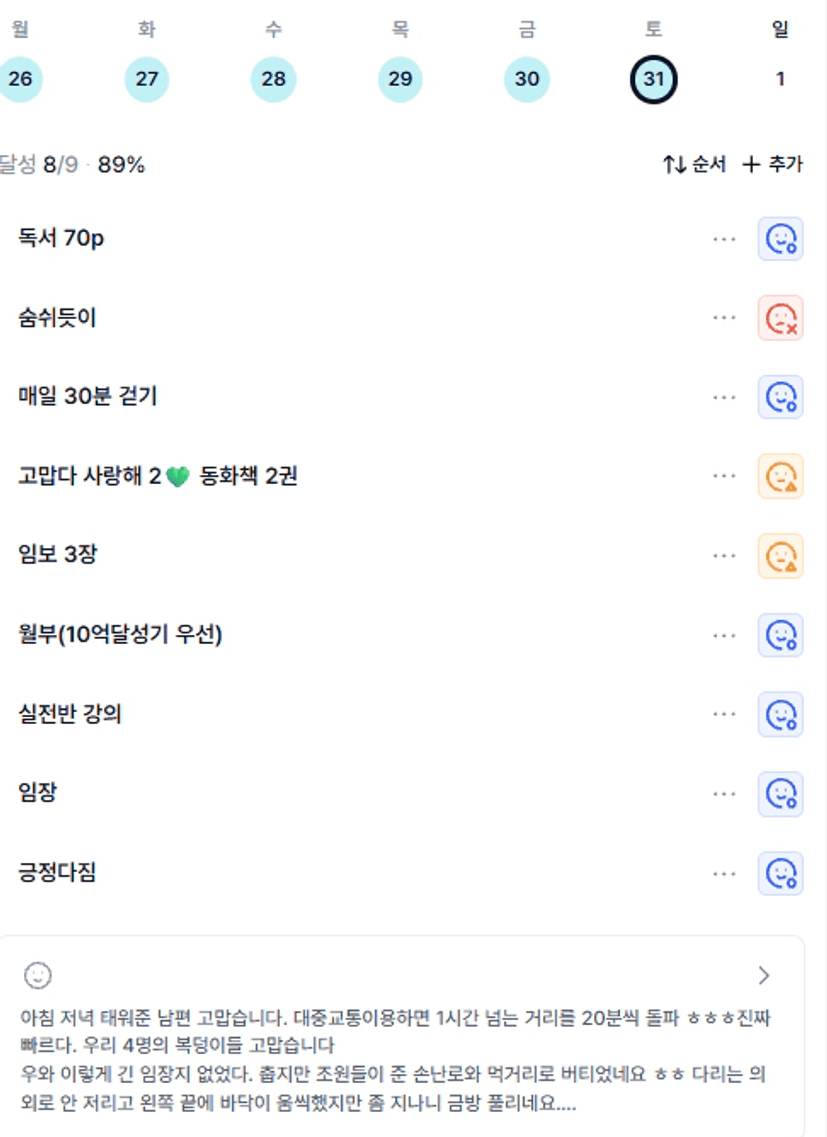Screen dimensions: 827x1137
Task: Toggle the completion face for 월부(10억달성기 우선)
Action: click(x=780, y=635)
